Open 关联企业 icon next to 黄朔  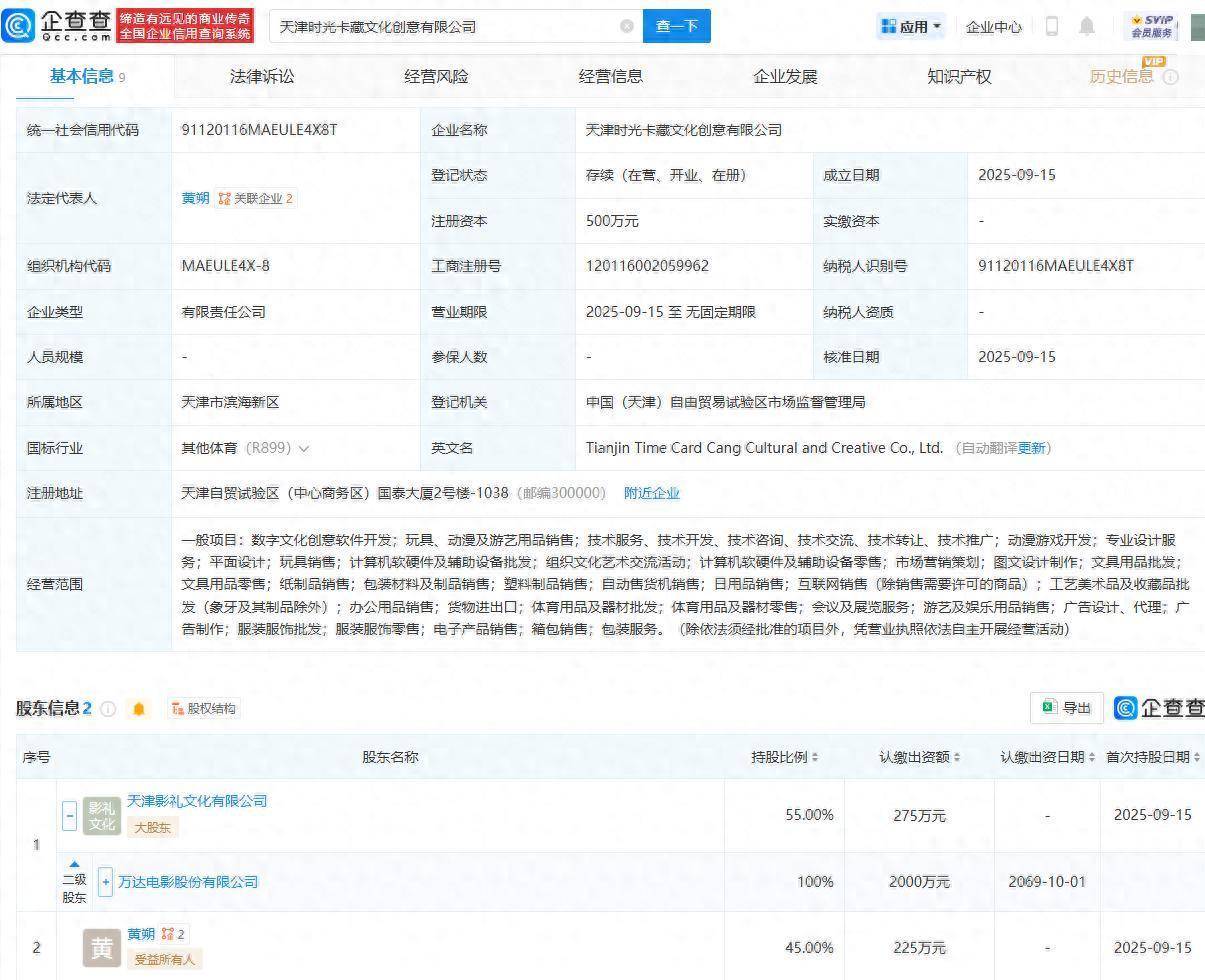[x=223, y=198]
